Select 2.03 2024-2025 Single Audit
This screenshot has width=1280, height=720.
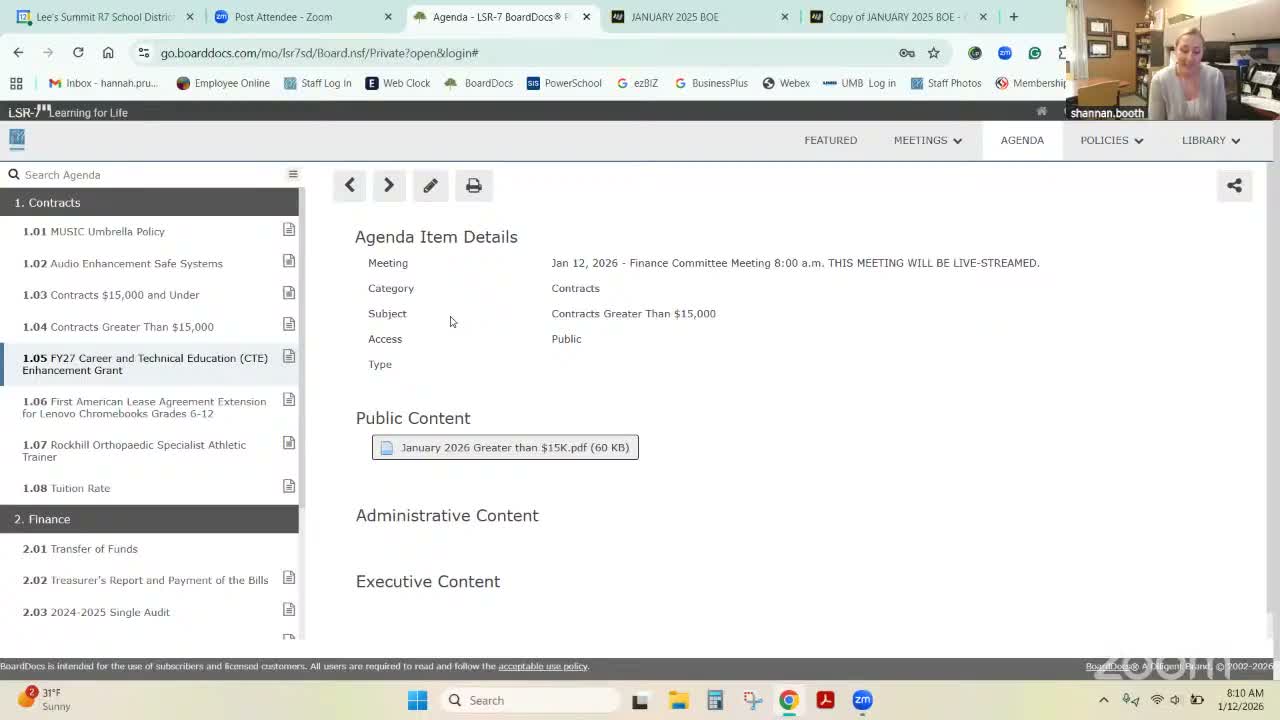point(96,612)
